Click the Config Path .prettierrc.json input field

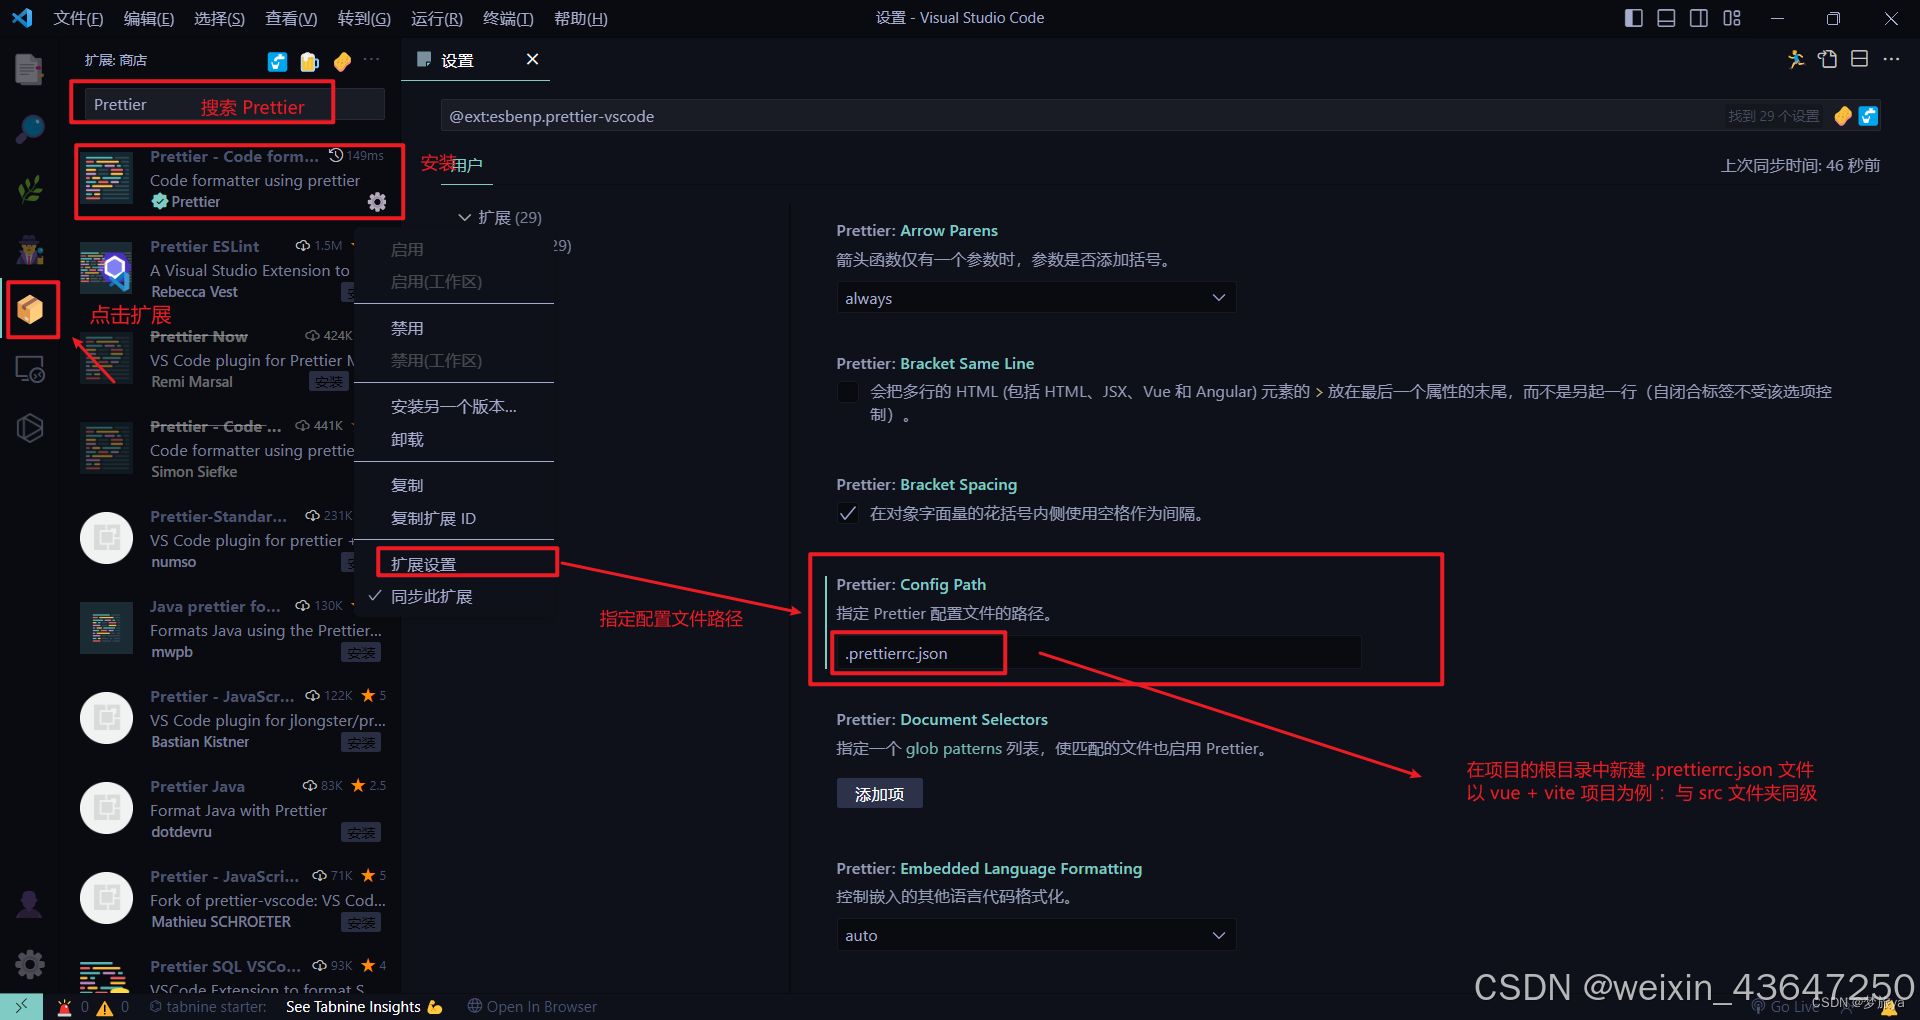pos(1098,653)
